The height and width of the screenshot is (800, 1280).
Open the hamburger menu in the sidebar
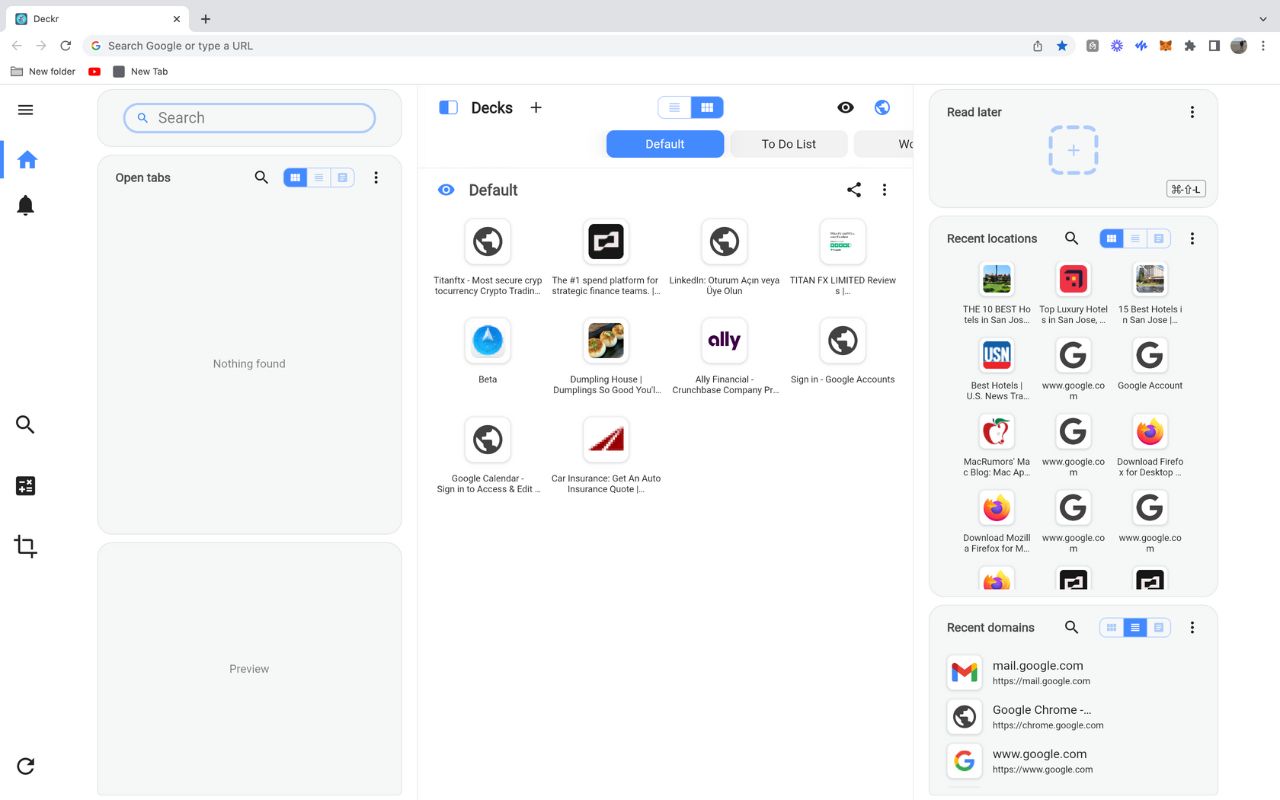[x=26, y=110]
